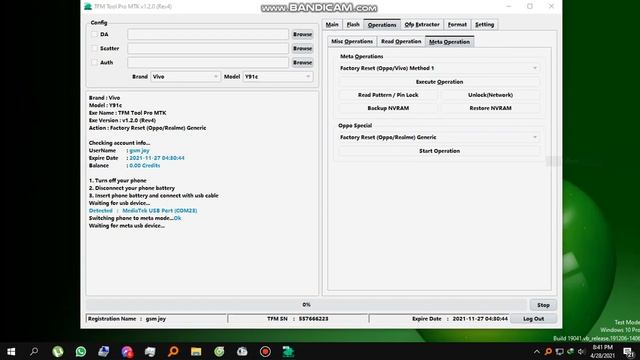Select the Operations tab
The height and width of the screenshot is (360, 640).
(x=382, y=24)
